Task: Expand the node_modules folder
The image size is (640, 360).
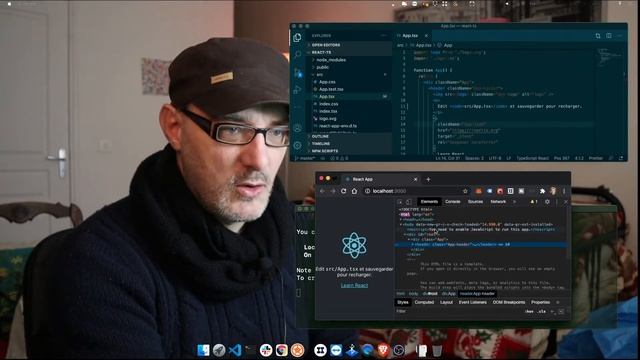Action: pyautogui.click(x=331, y=60)
